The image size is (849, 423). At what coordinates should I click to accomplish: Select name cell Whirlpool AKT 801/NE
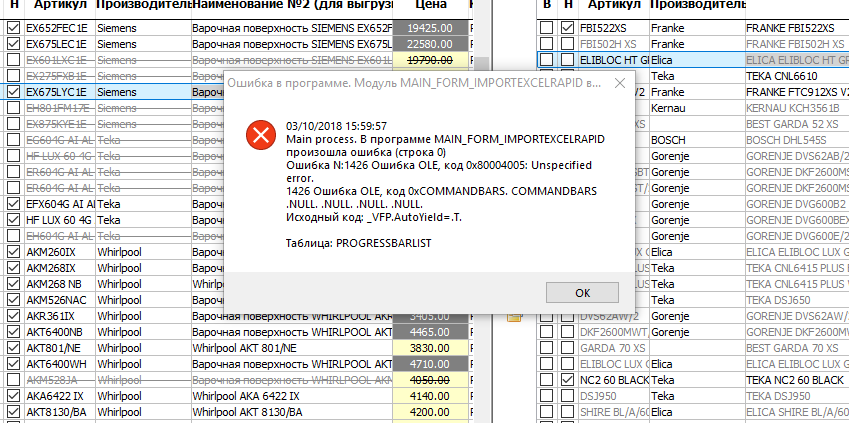click(292, 348)
